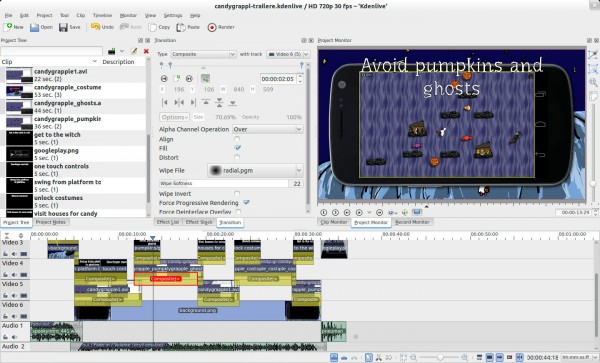The height and width of the screenshot is (363, 600).
Task: Open the Timeline menu
Action: (x=102, y=15)
